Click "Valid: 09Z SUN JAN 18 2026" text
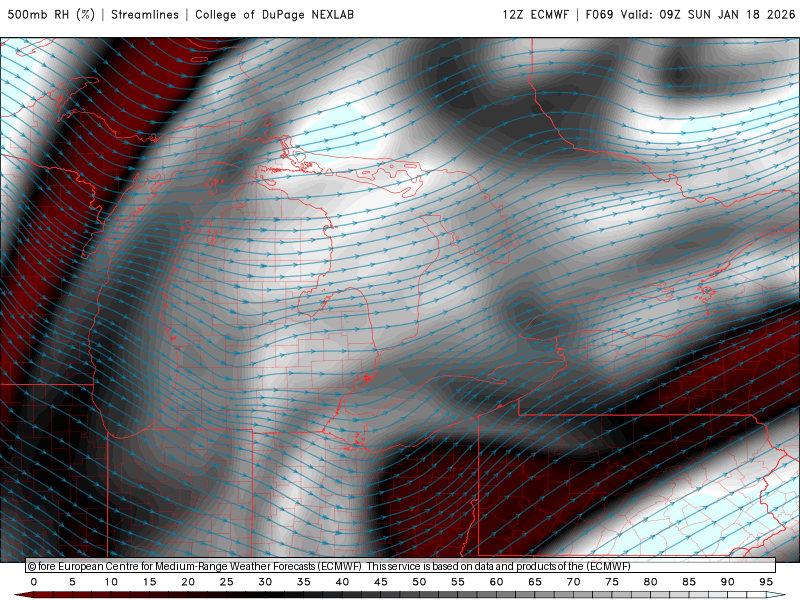 [708, 15]
